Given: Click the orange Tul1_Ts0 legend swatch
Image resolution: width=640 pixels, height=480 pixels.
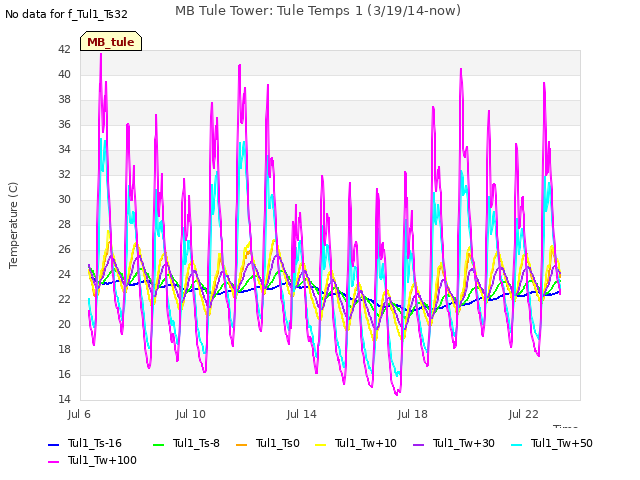Looking at the screenshot, I should [x=242, y=444].
